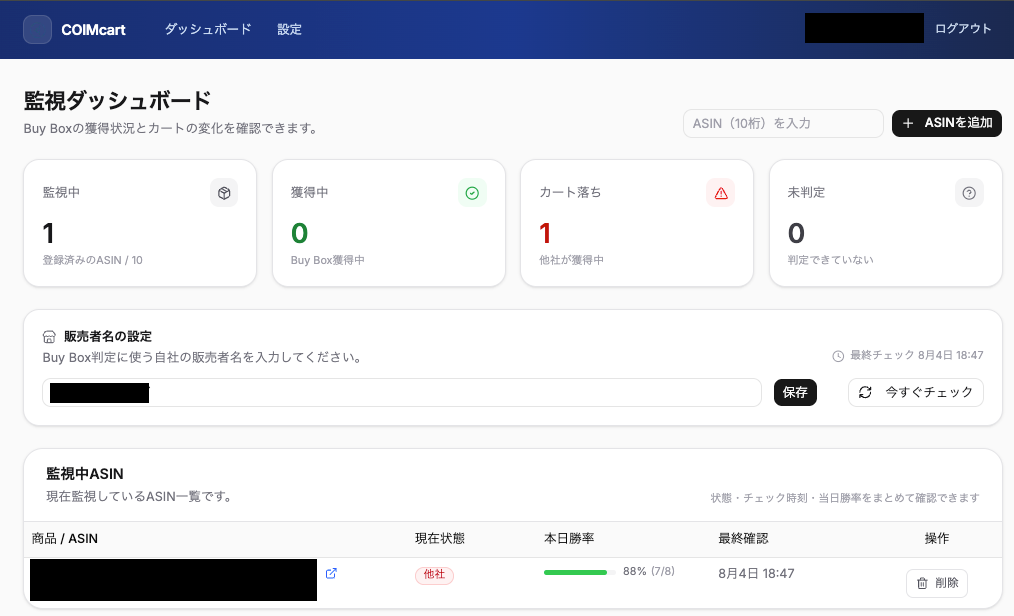Click the 現在状態 column header
The image size is (1014, 616).
coord(440,538)
